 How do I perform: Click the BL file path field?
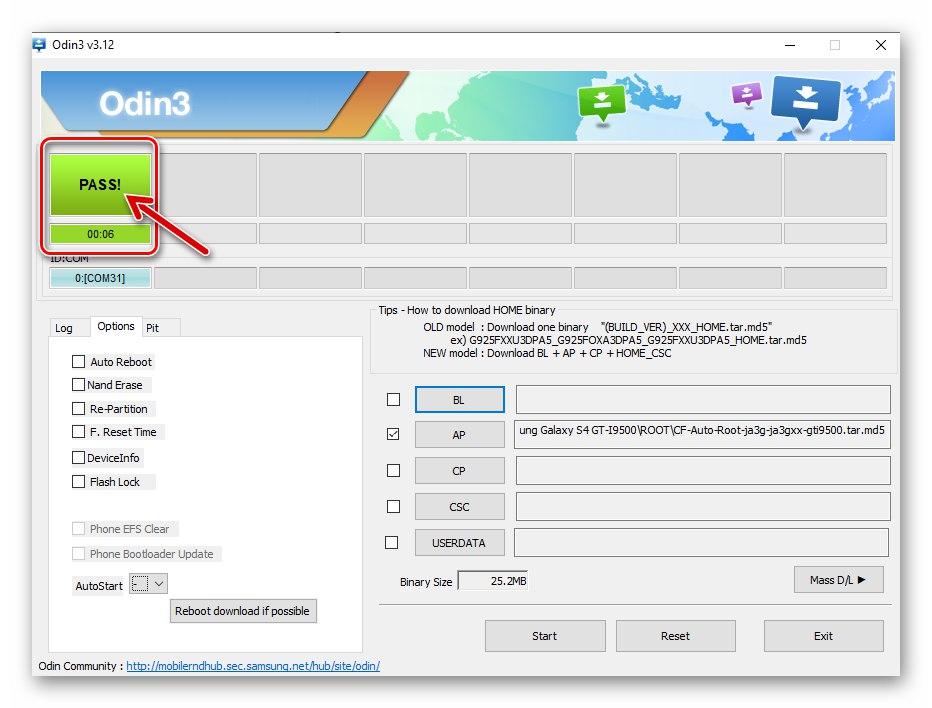click(x=703, y=399)
